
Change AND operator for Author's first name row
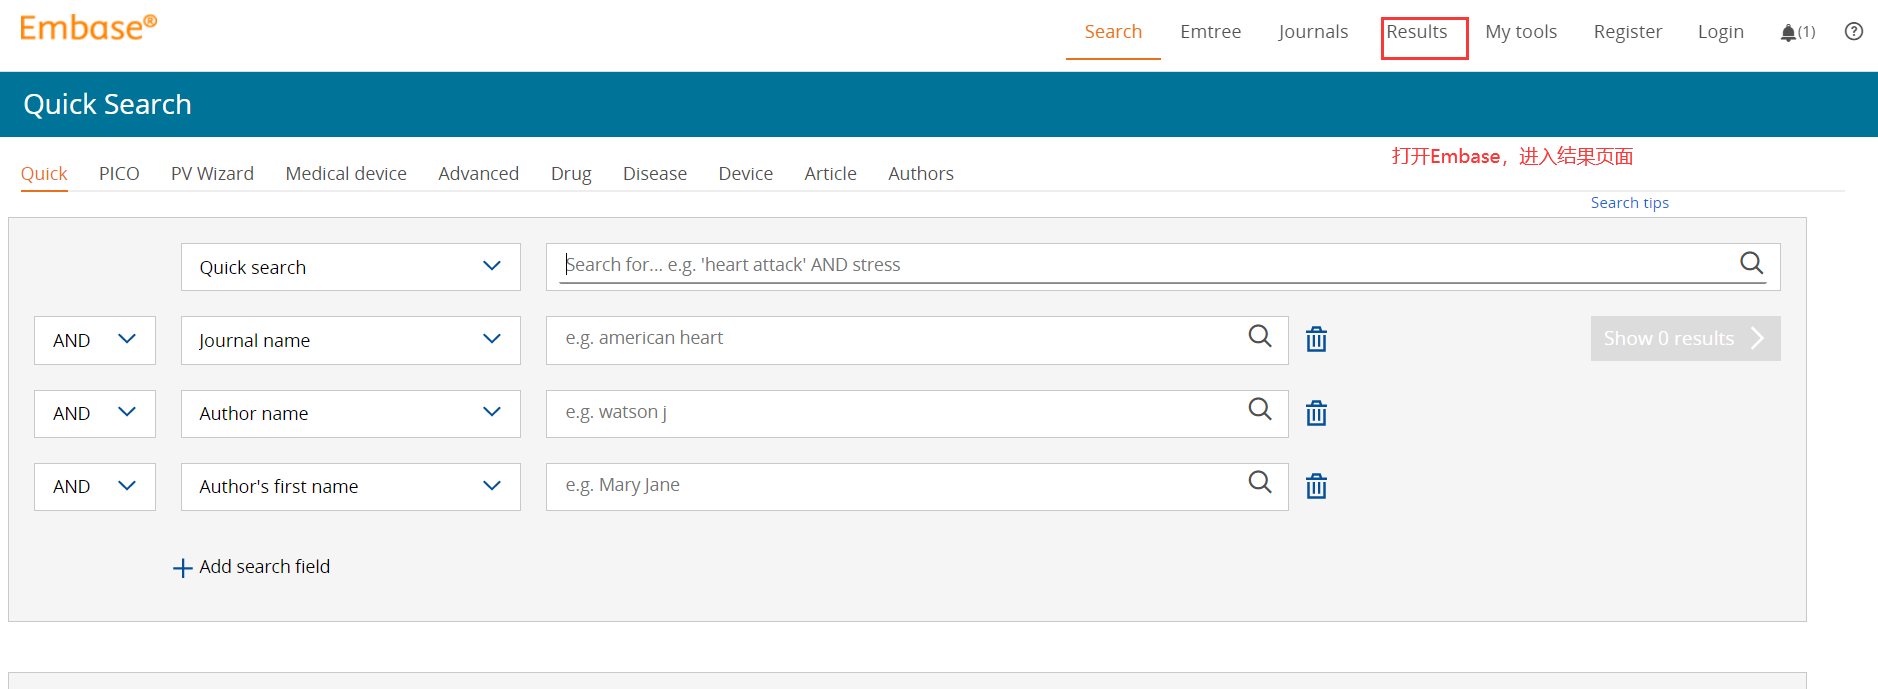95,486
